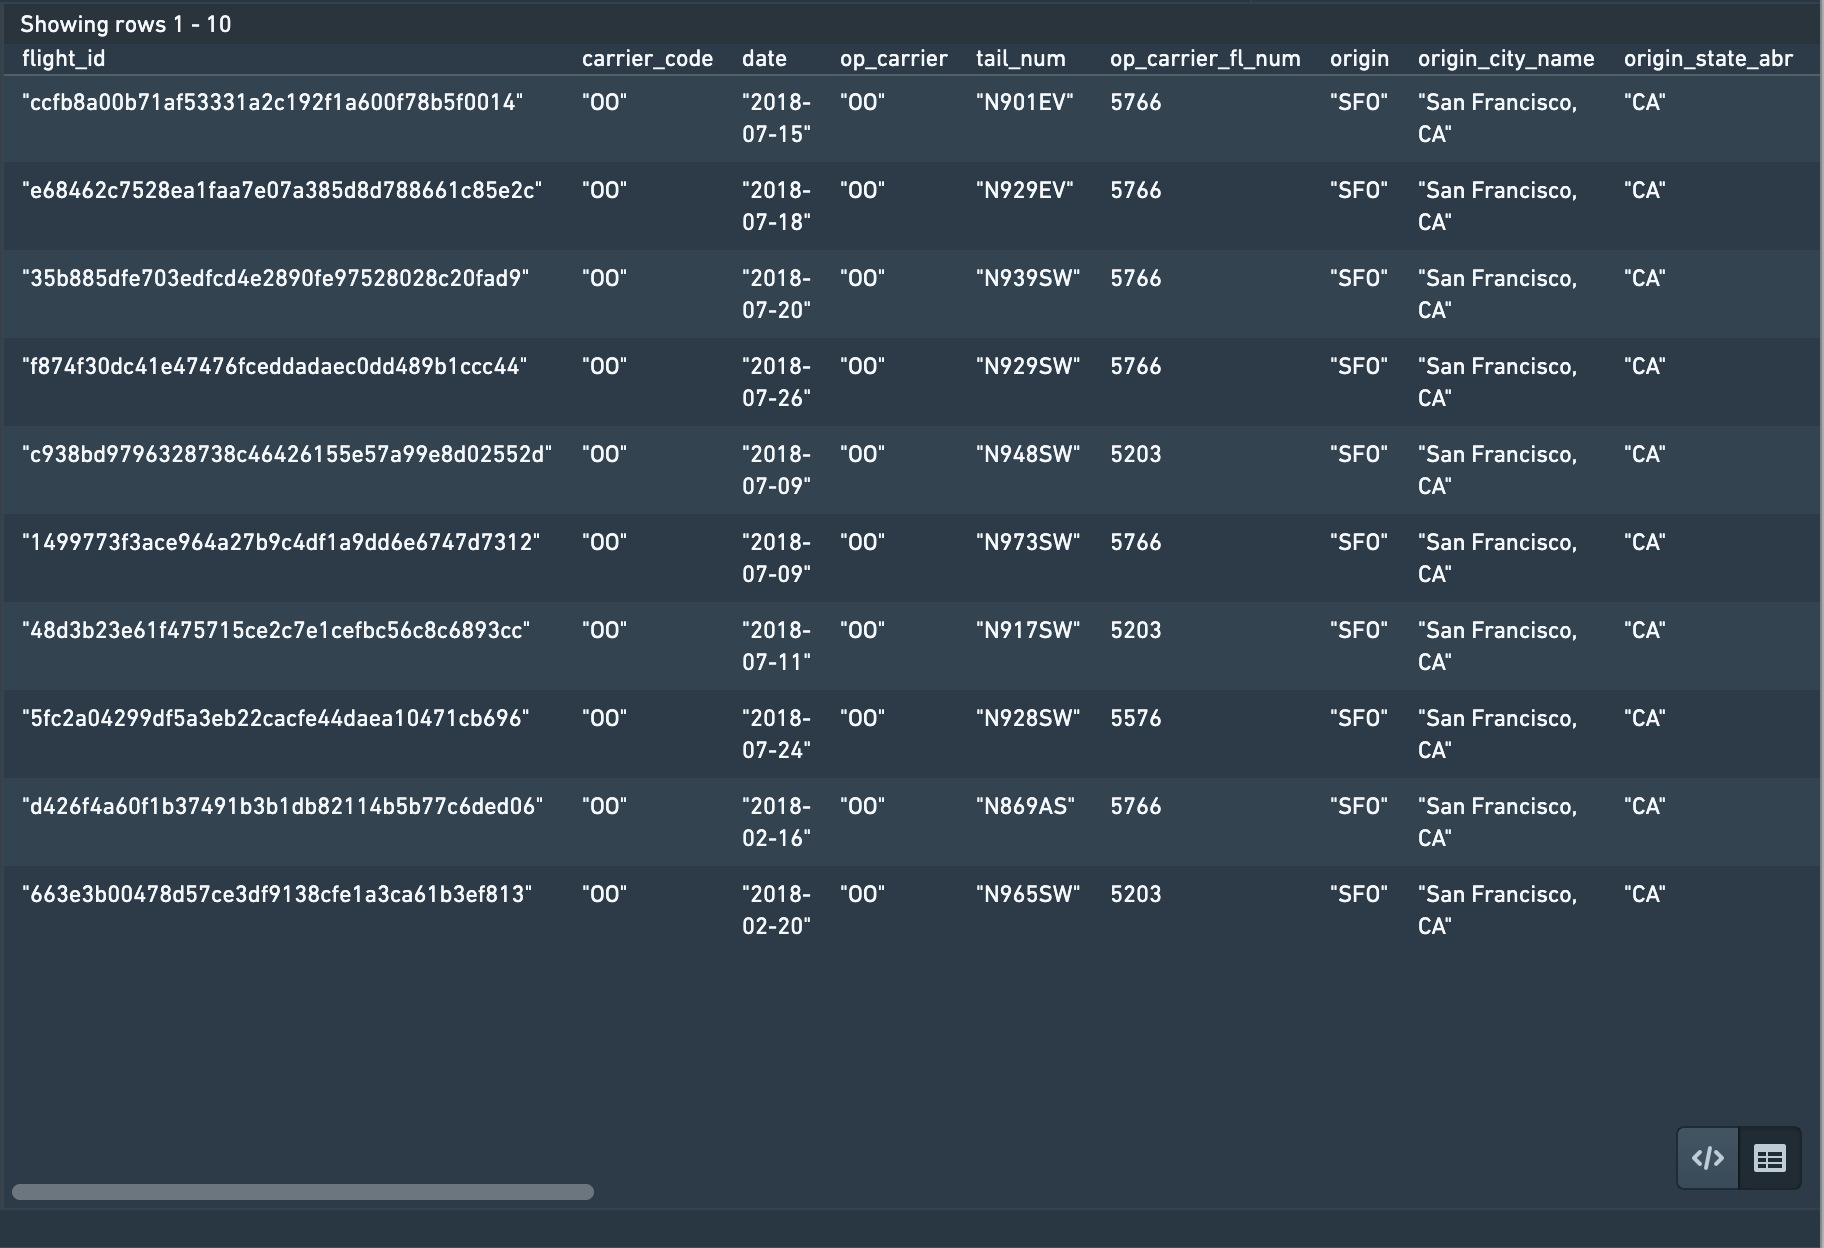Select flight_id starting with "d426f4a60f1b"

283,807
